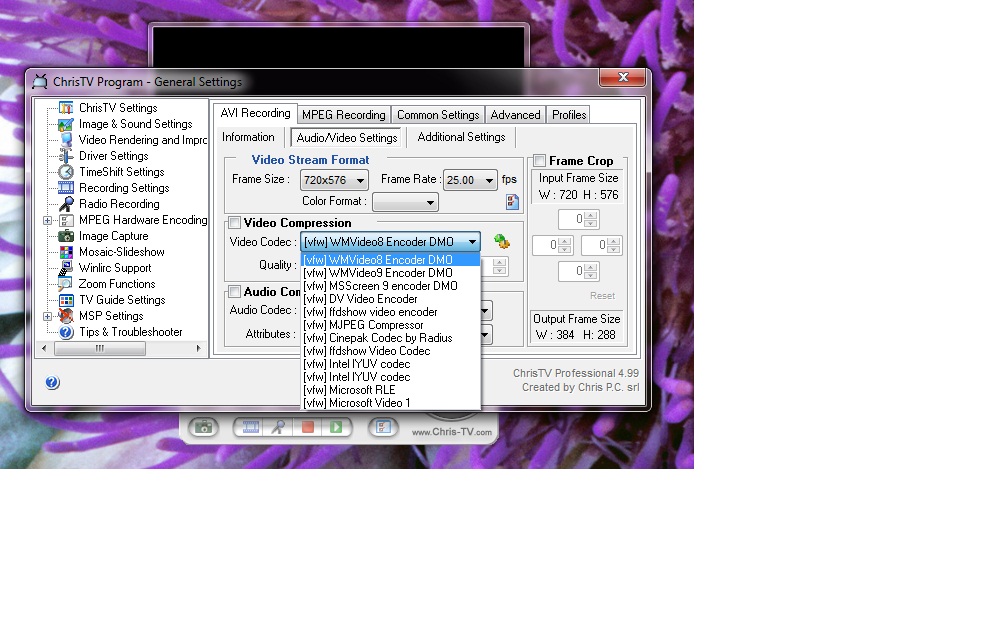
Task: Close the General Settings dialog
Action: pos(622,77)
